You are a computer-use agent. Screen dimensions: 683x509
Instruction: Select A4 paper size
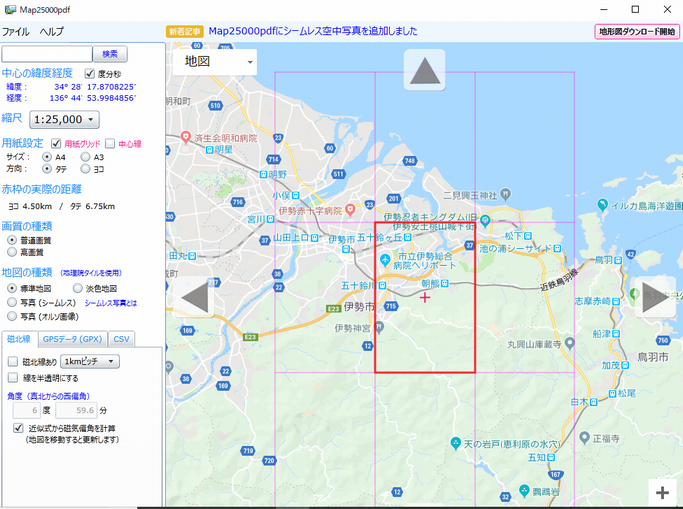[47, 156]
